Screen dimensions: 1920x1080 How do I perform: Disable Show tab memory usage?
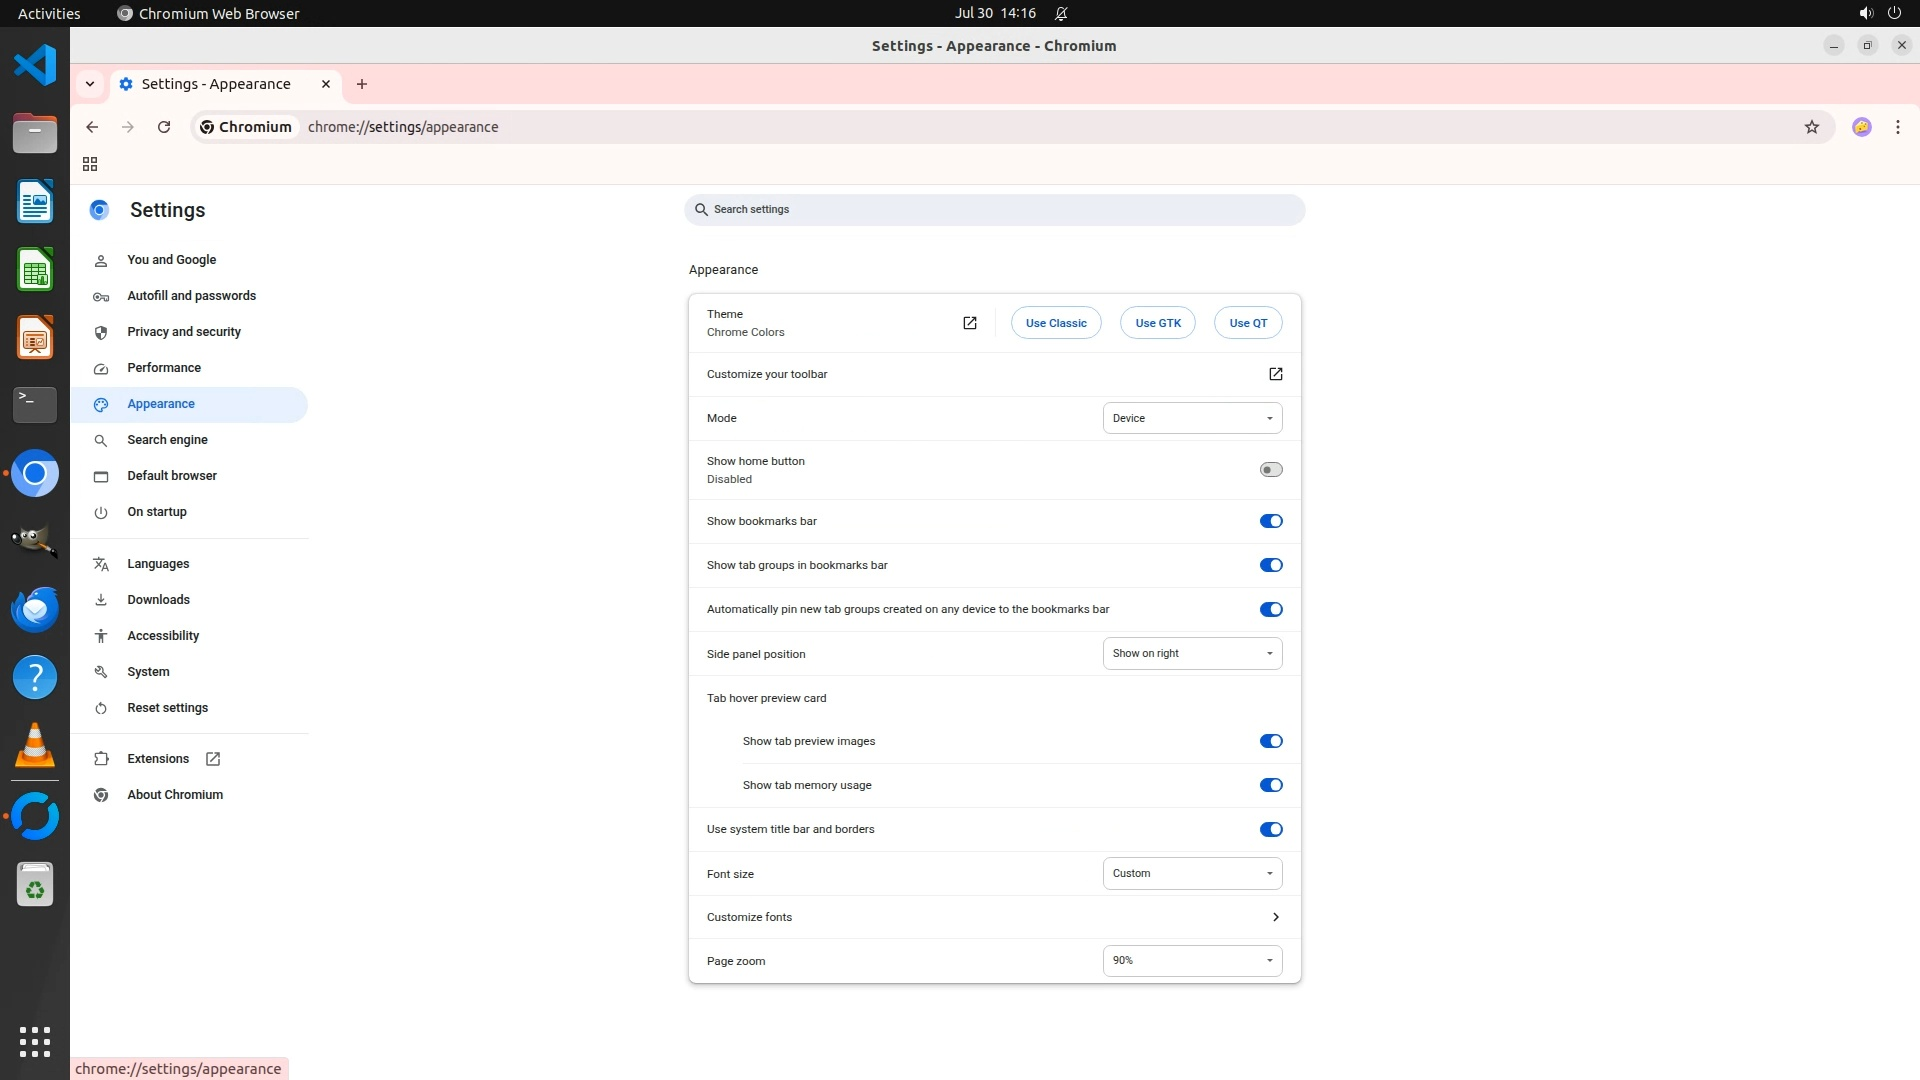[1270, 785]
